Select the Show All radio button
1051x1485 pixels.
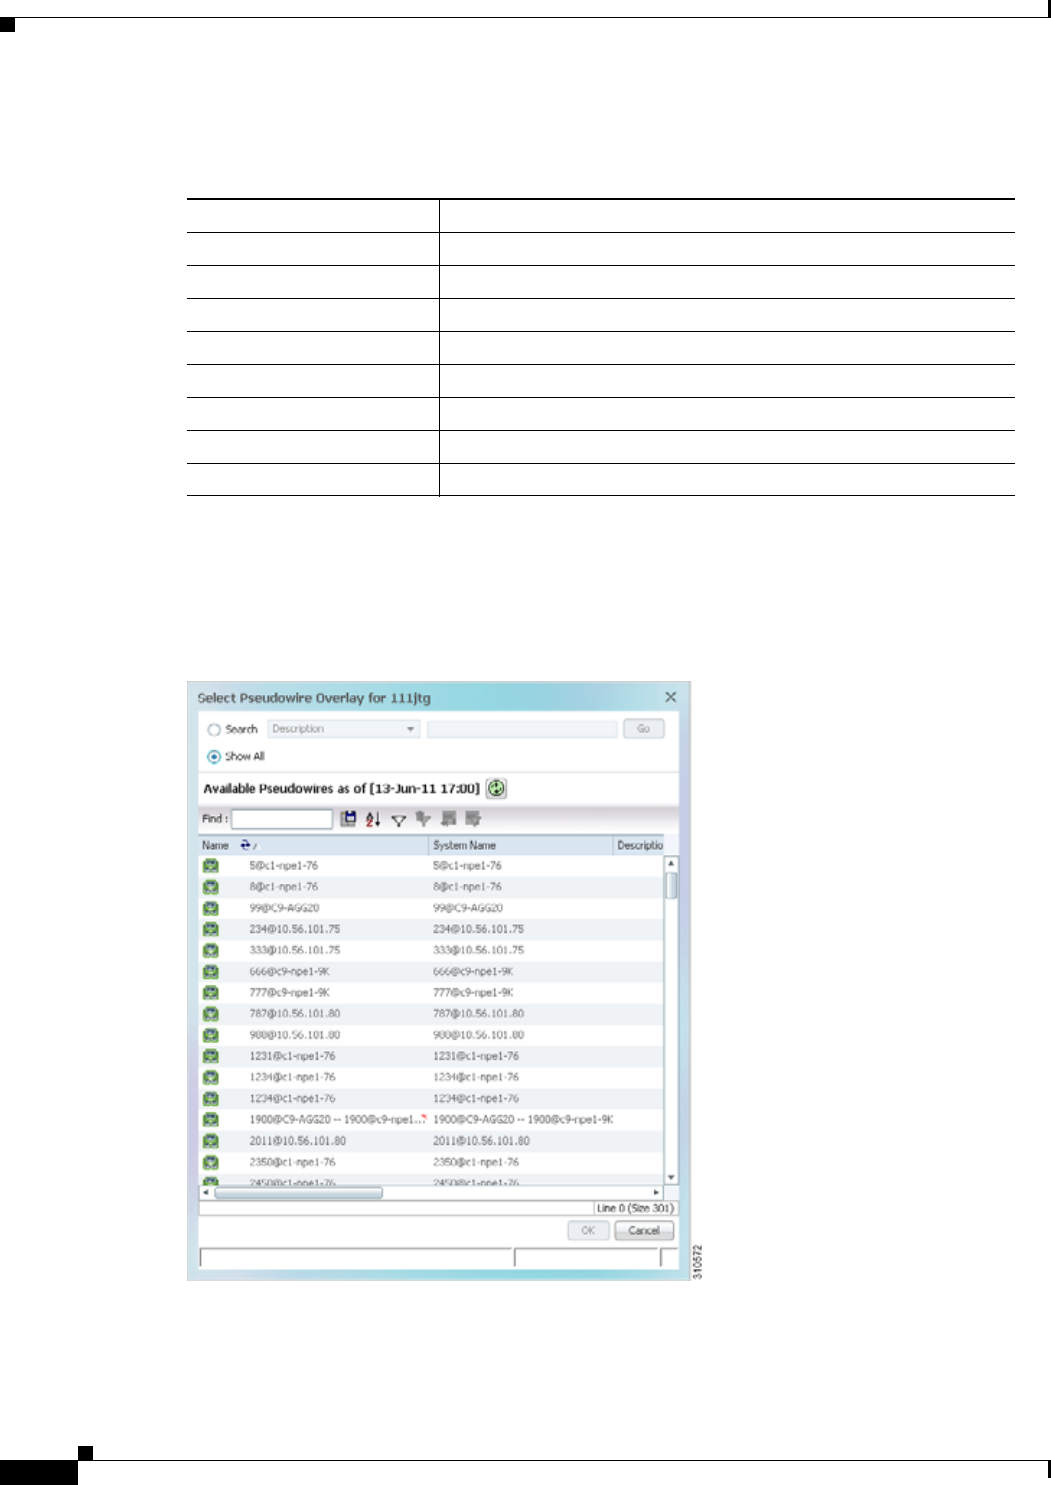pyautogui.click(x=214, y=757)
